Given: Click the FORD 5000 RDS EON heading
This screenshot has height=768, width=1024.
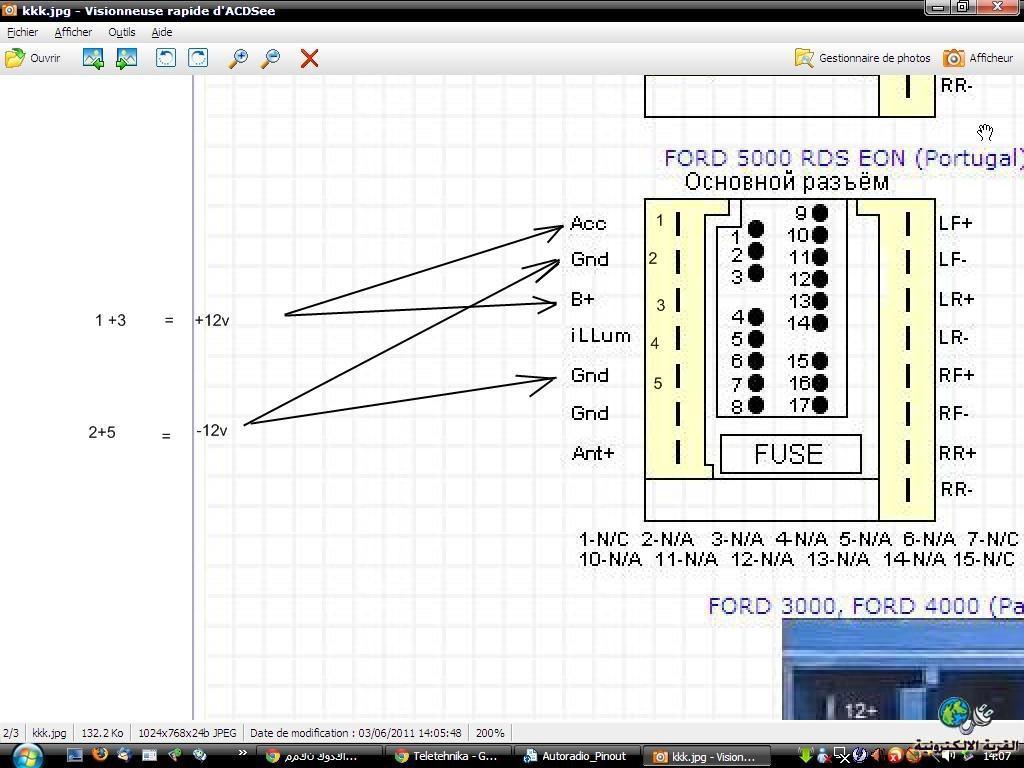Looking at the screenshot, I should (x=843, y=158).
